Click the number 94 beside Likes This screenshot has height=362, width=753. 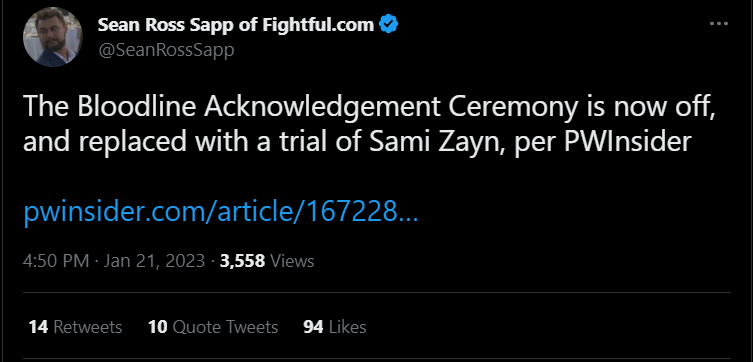coord(313,327)
